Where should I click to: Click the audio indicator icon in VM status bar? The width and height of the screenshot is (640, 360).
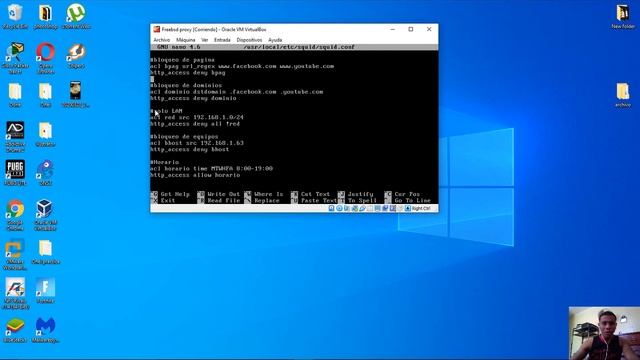tap(347, 208)
